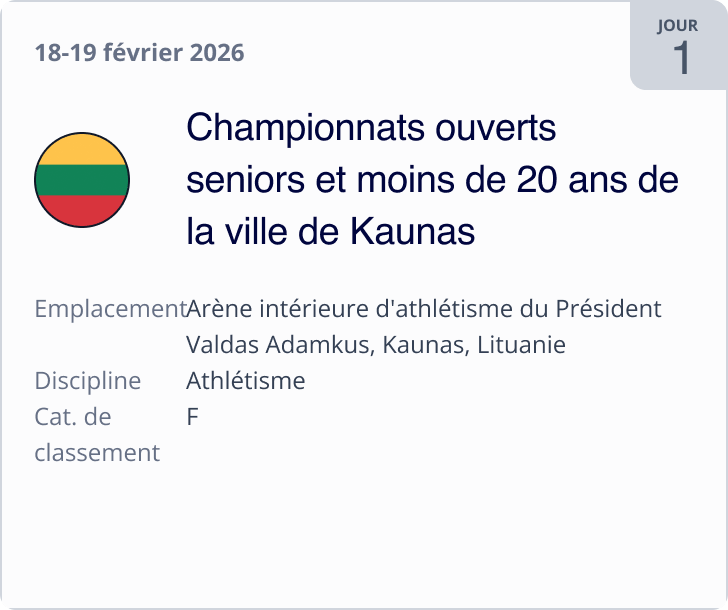Click the "Discipline" label
Screen dimensions: 728x610
click(87, 381)
